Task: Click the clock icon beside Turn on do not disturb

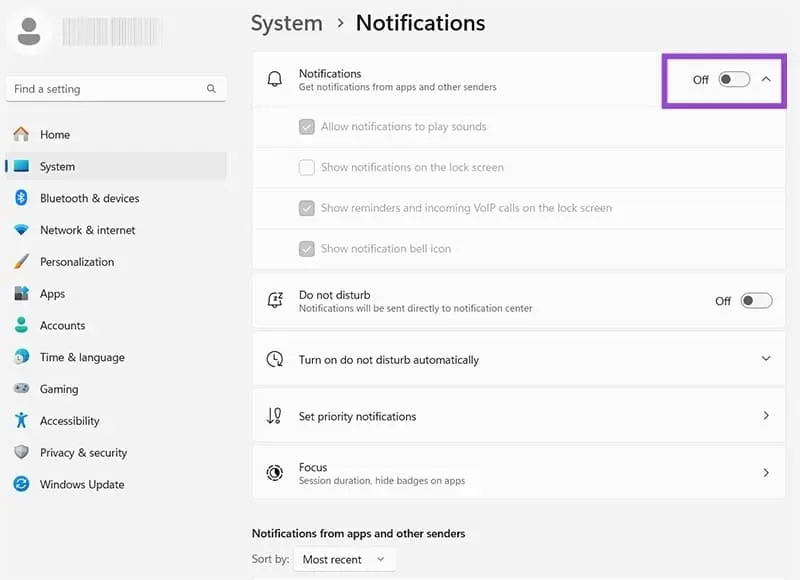Action: pos(275,359)
